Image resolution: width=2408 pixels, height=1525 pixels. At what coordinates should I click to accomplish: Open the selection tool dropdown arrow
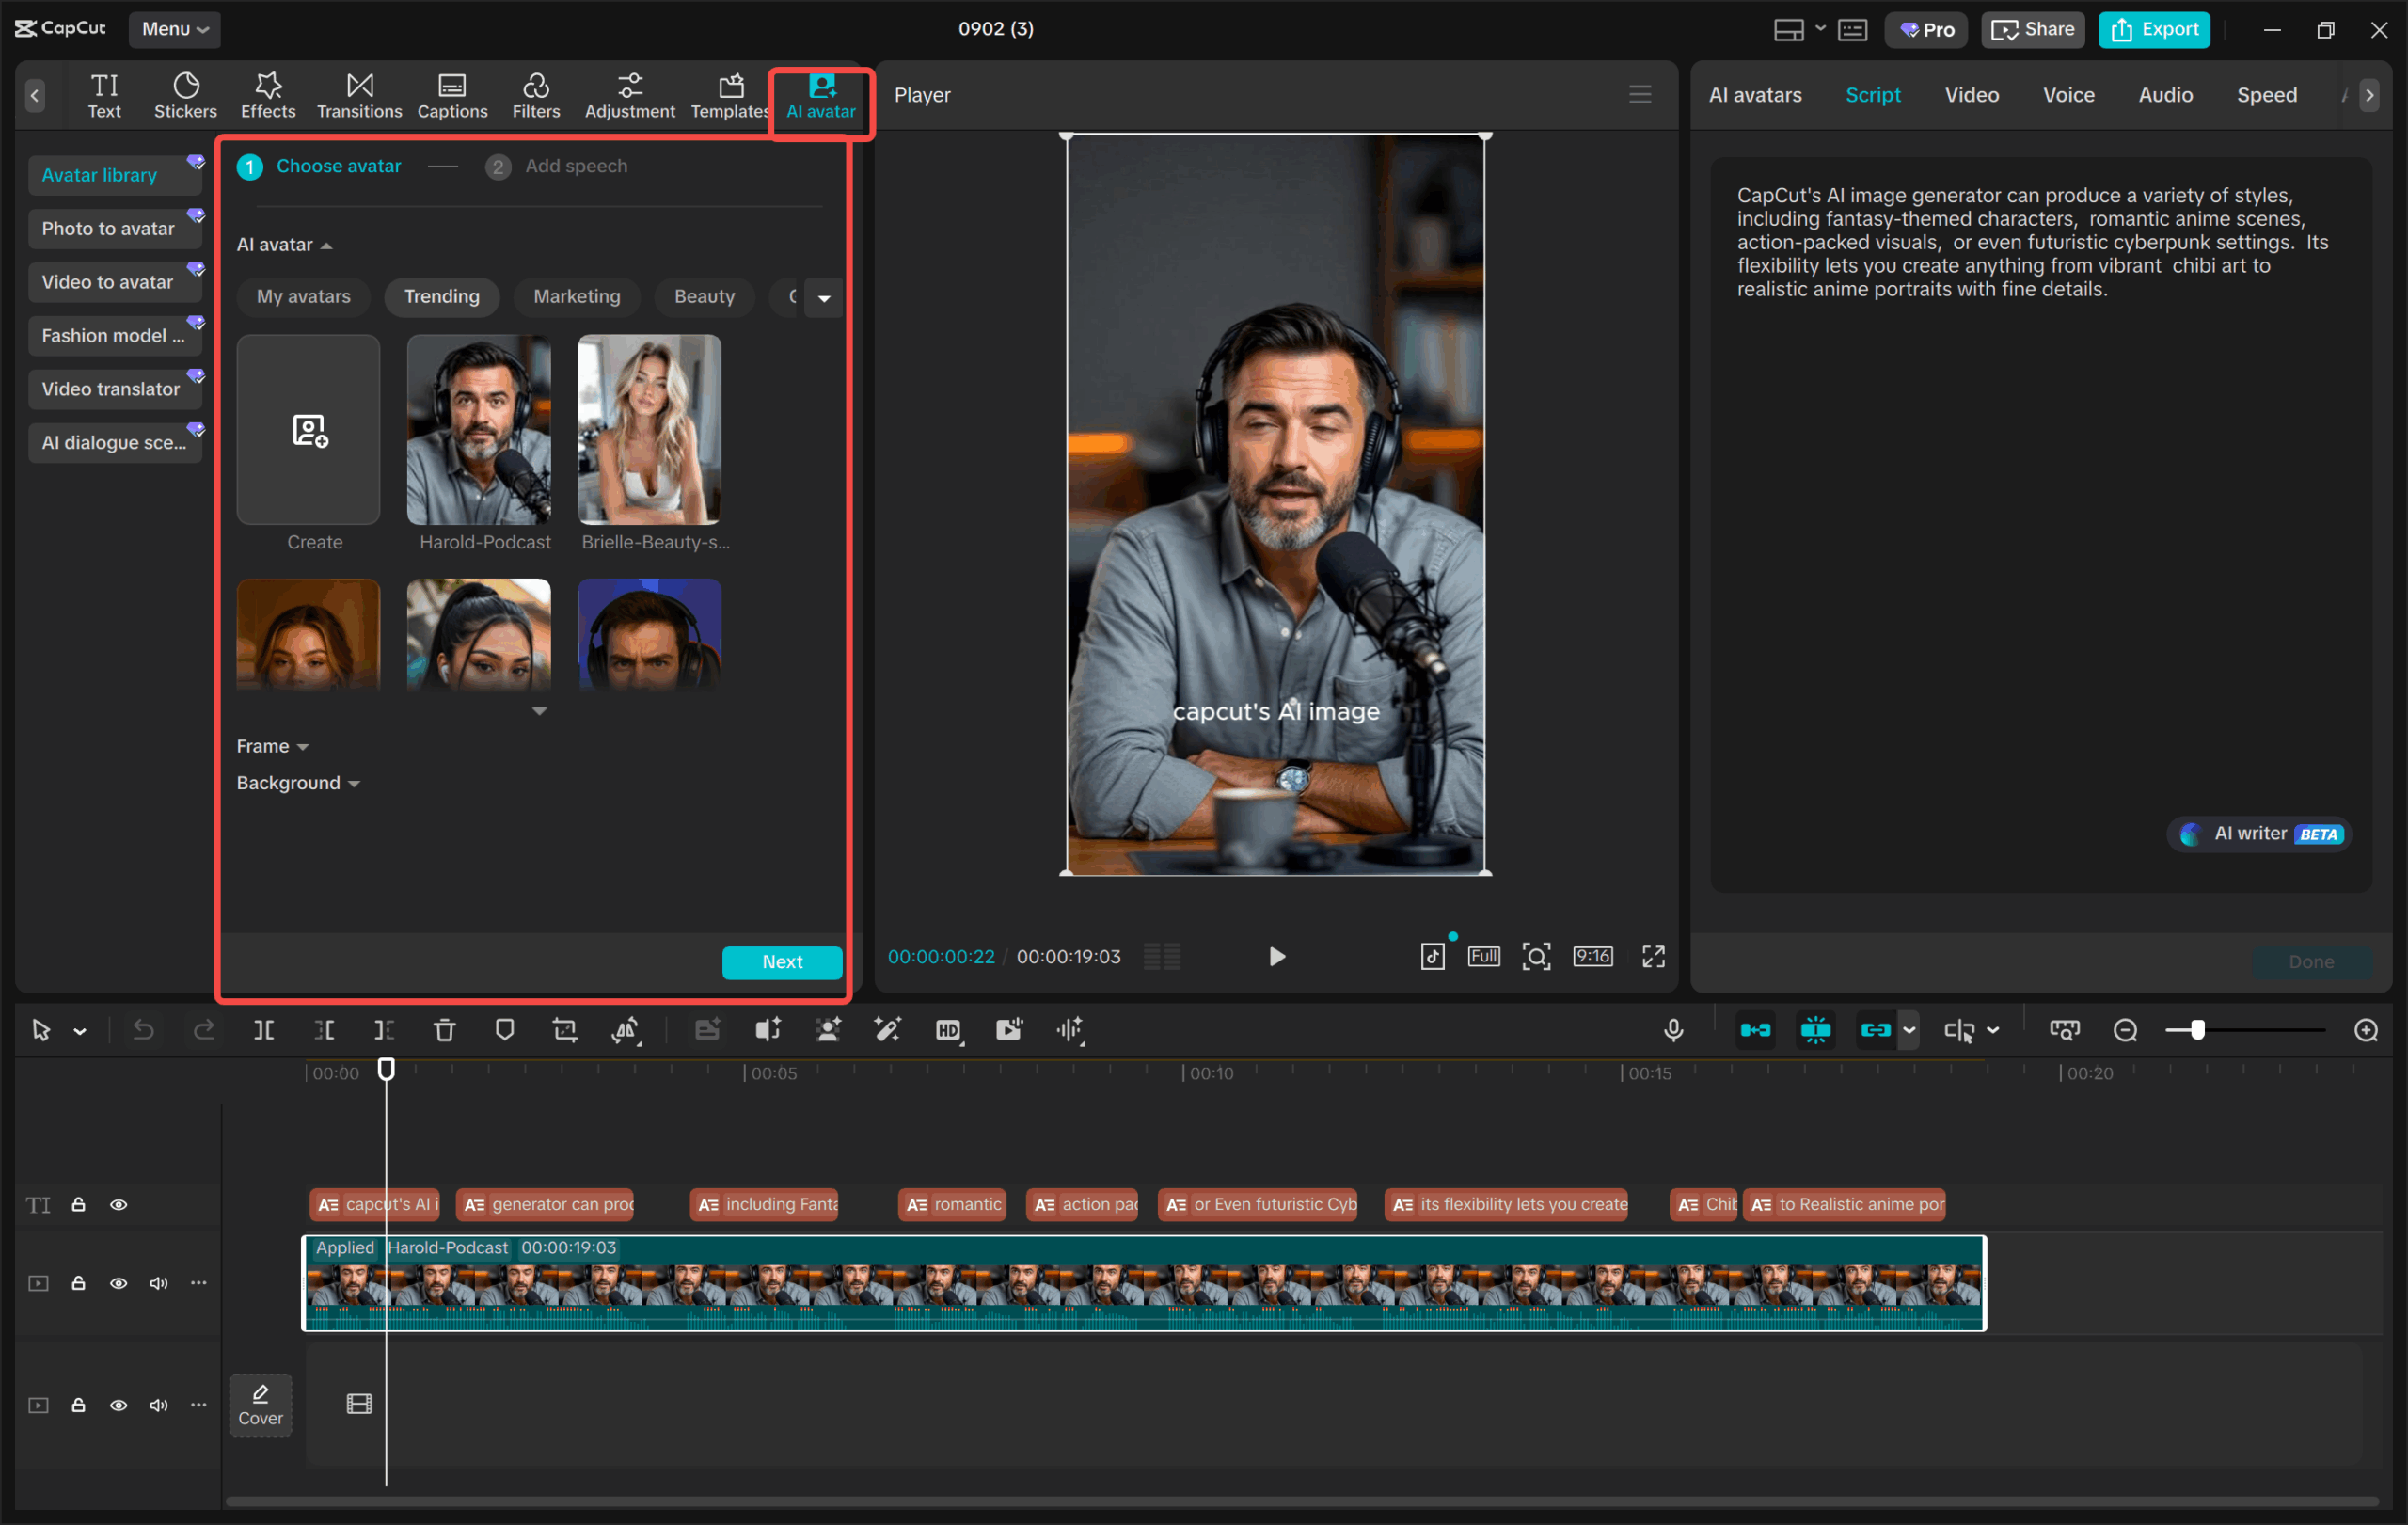coord(80,1031)
